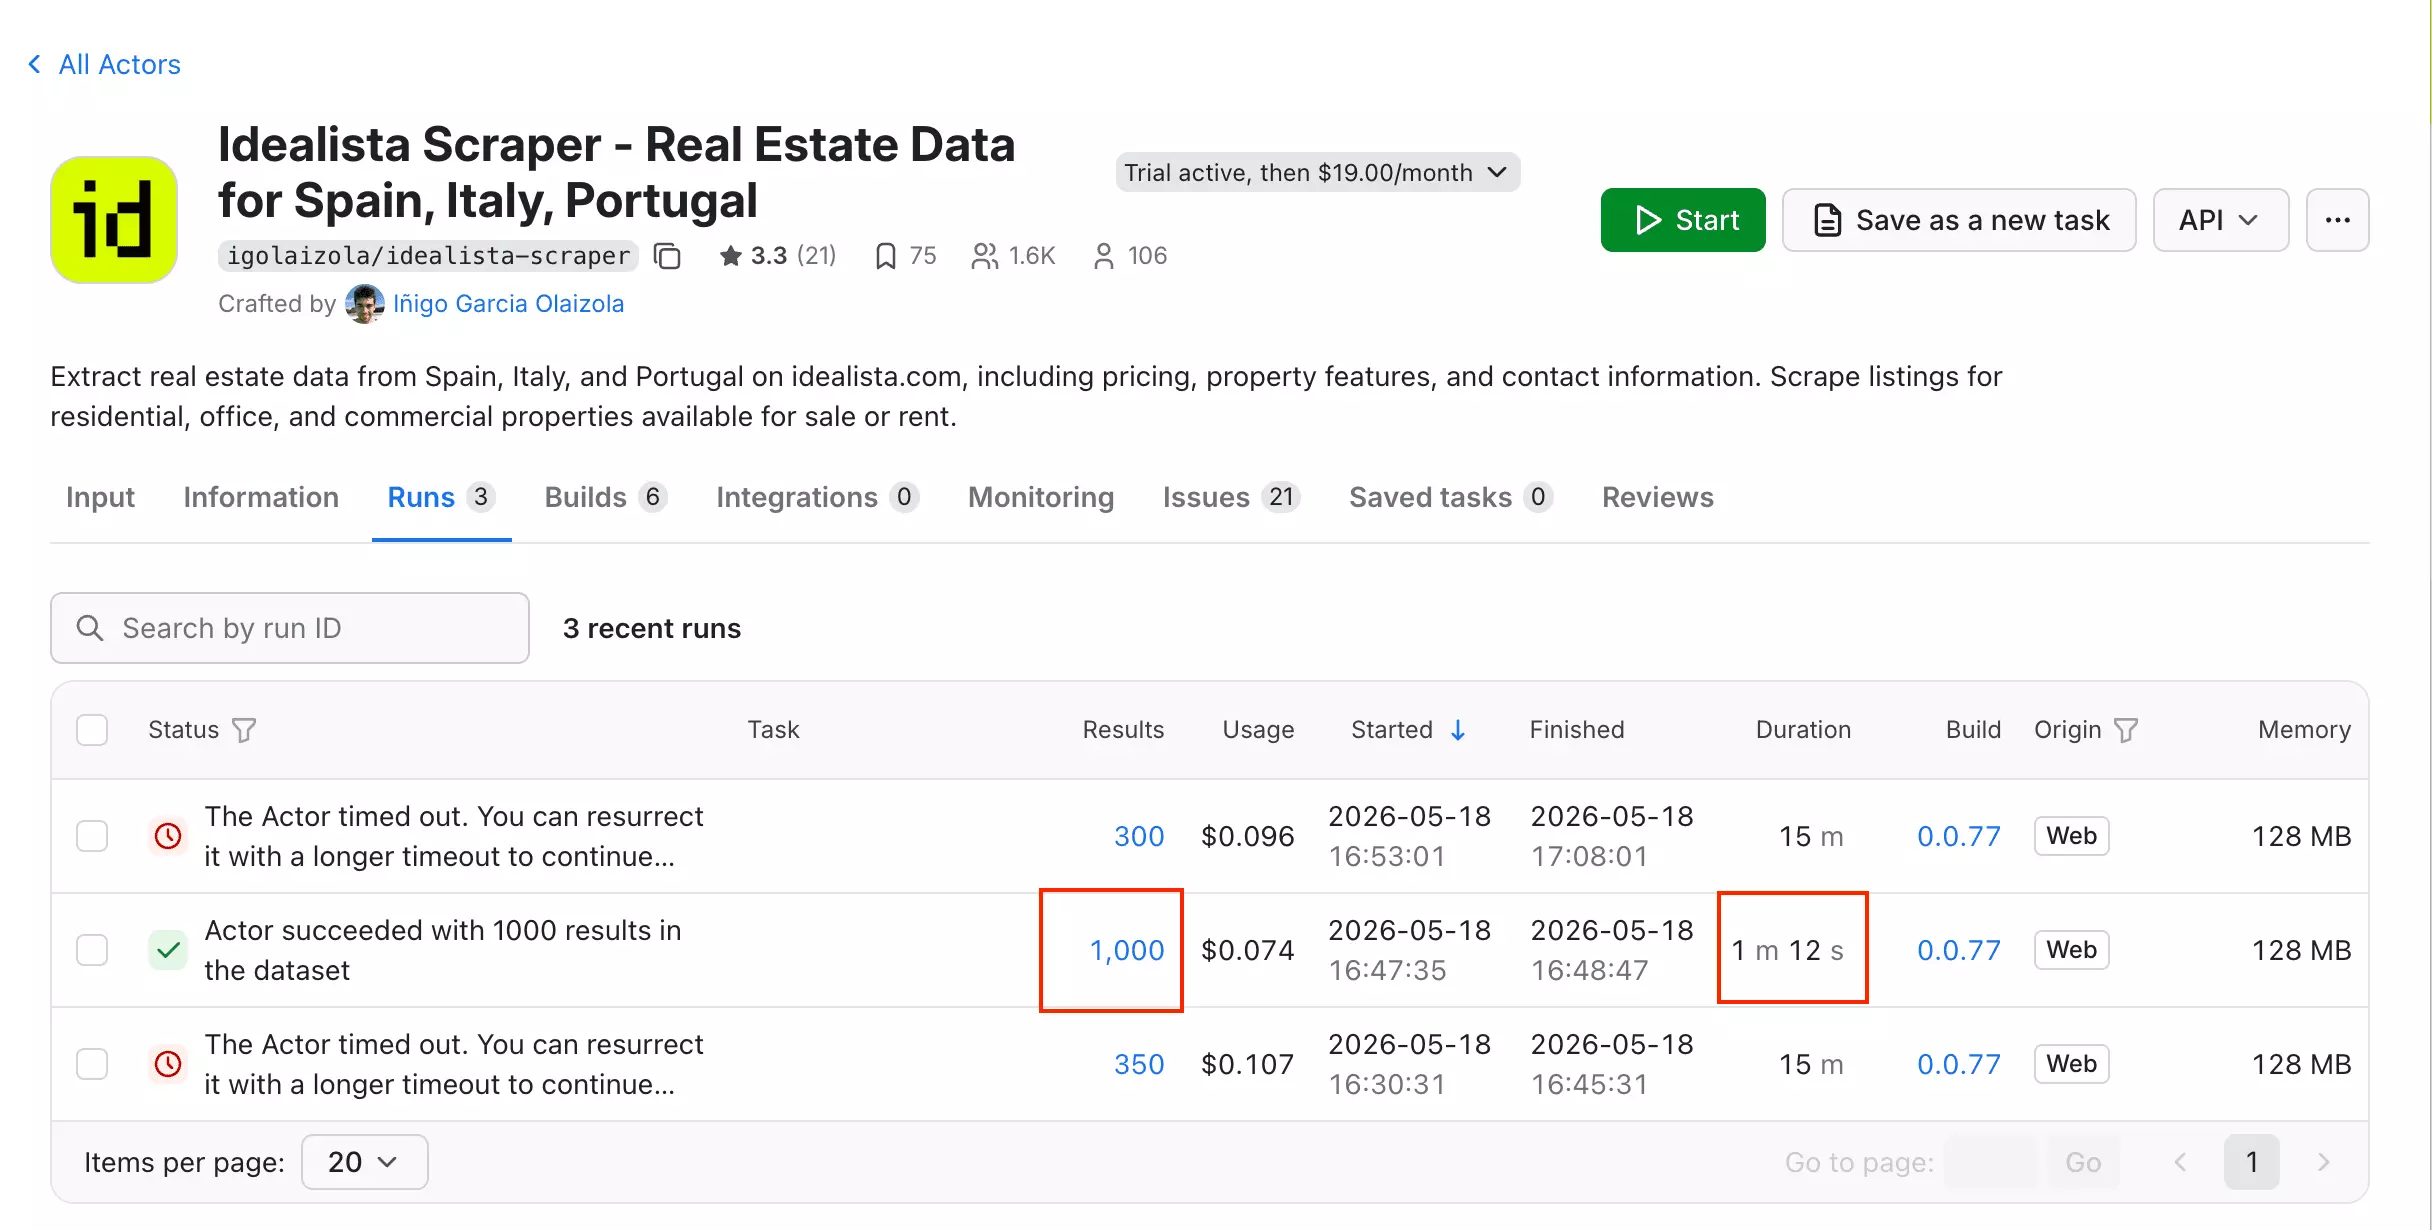The width and height of the screenshot is (2432, 1230).
Task: Open the Builds tab
Action: tap(605, 497)
